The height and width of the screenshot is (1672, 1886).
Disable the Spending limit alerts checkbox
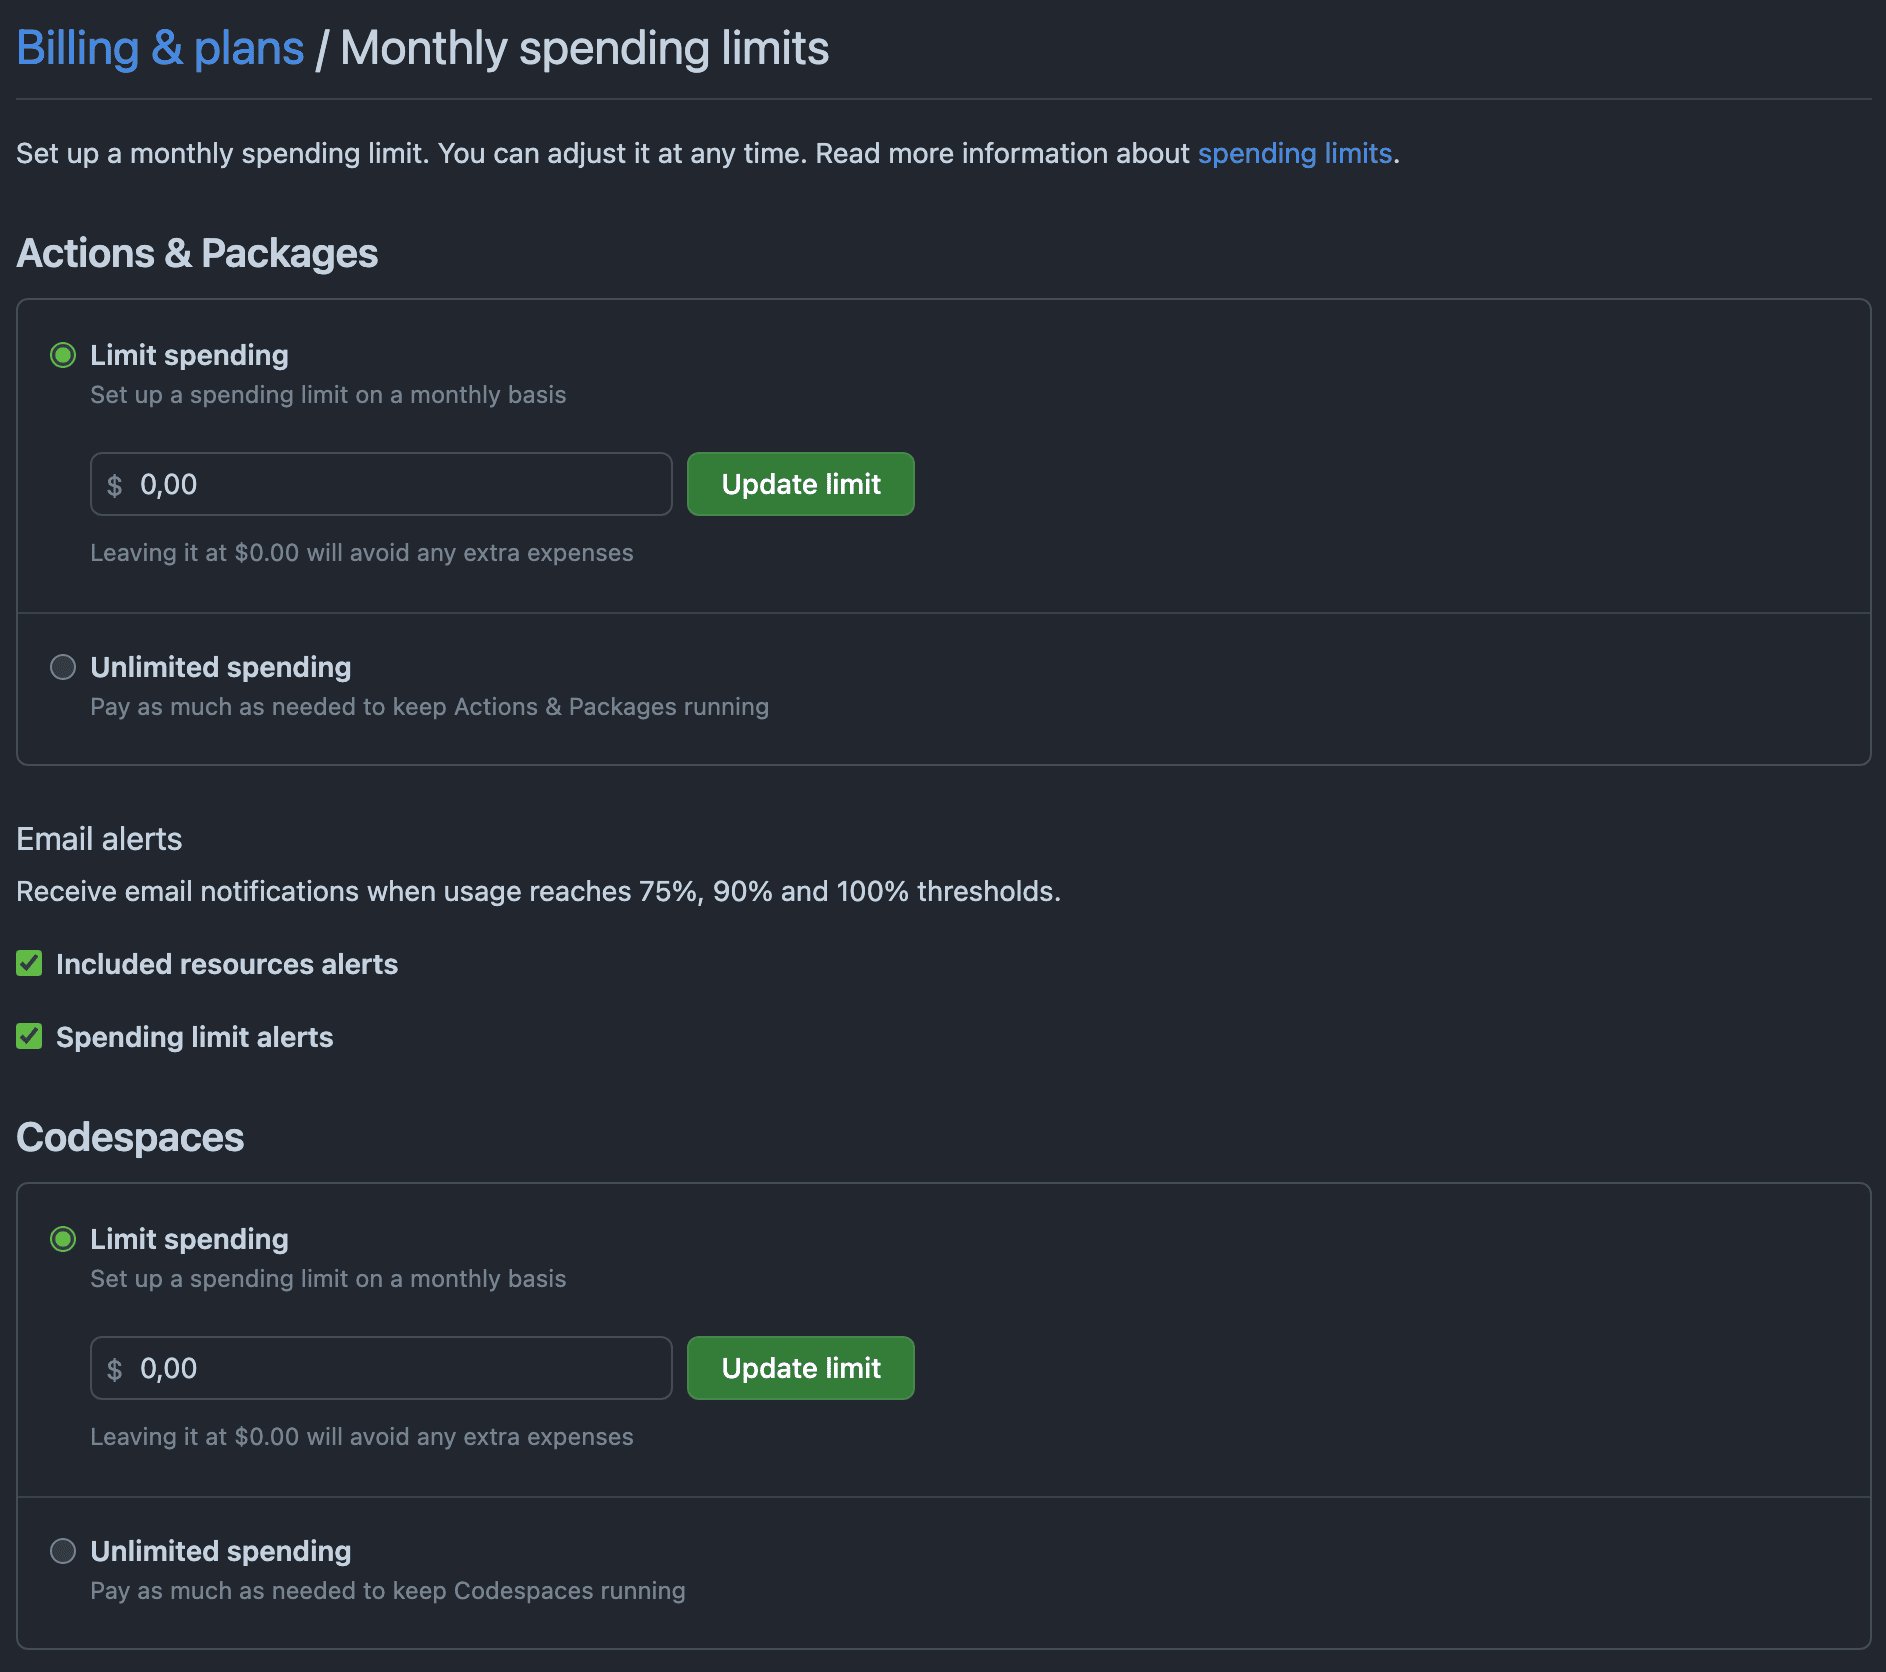pyautogui.click(x=29, y=1037)
